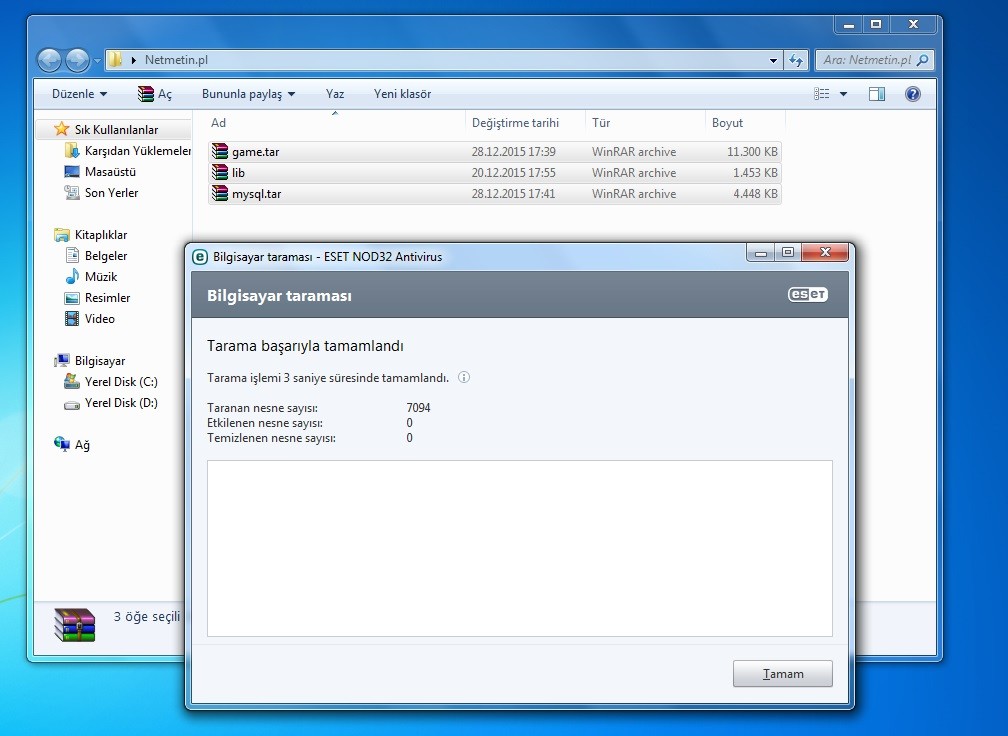Image resolution: width=1008 pixels, height=736 pixels.
Task: Click the 20.12.2015 17:55 date of lib
Action: (514, 172)
